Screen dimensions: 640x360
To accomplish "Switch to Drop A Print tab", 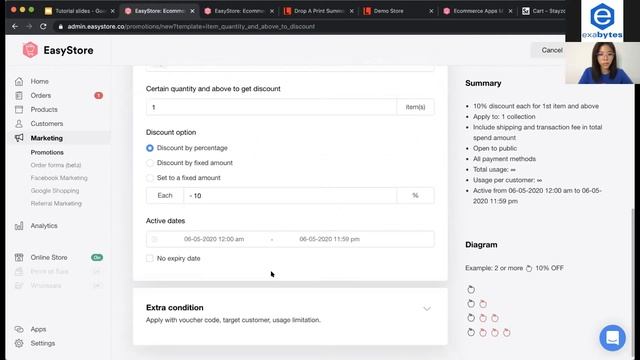I will click(x=319, y=11).
